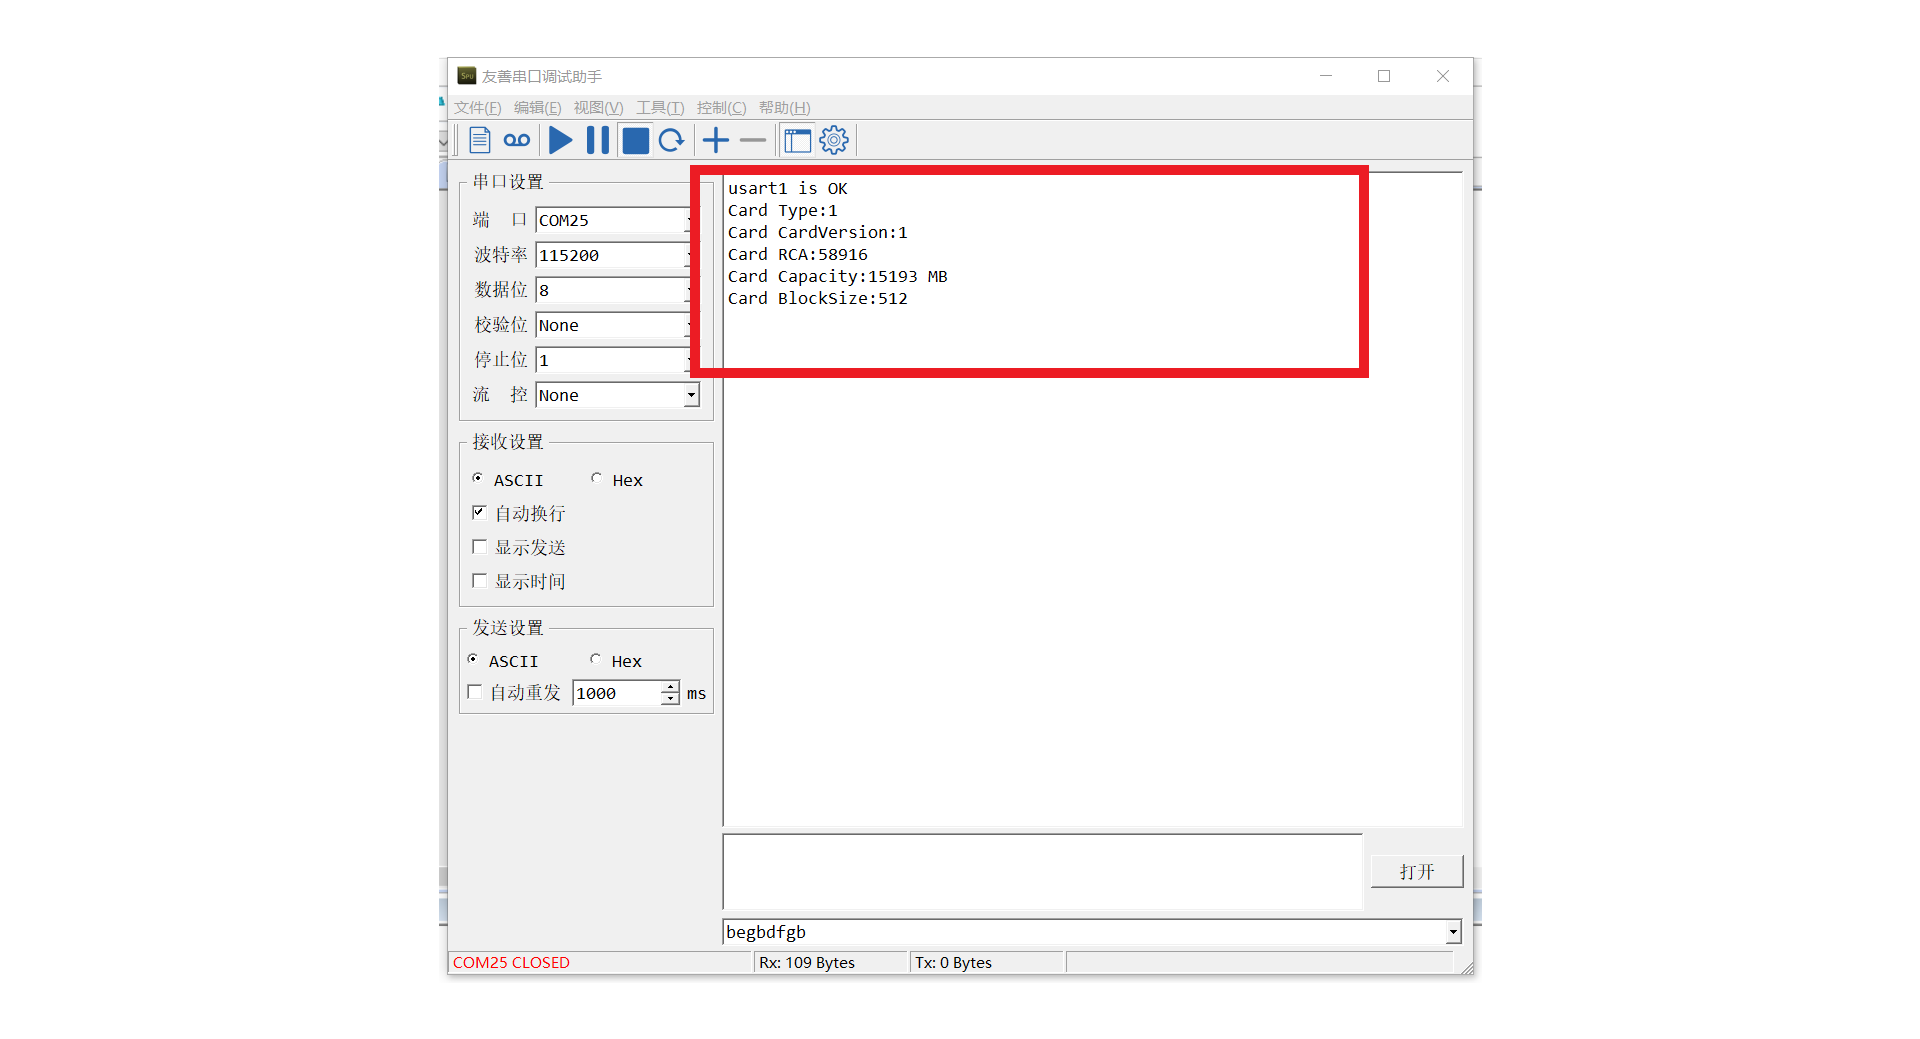Click the loop/record icon in toolbar
Image resolution: width=1920 pixels, height=1039 pixels.
click(517, 141)
